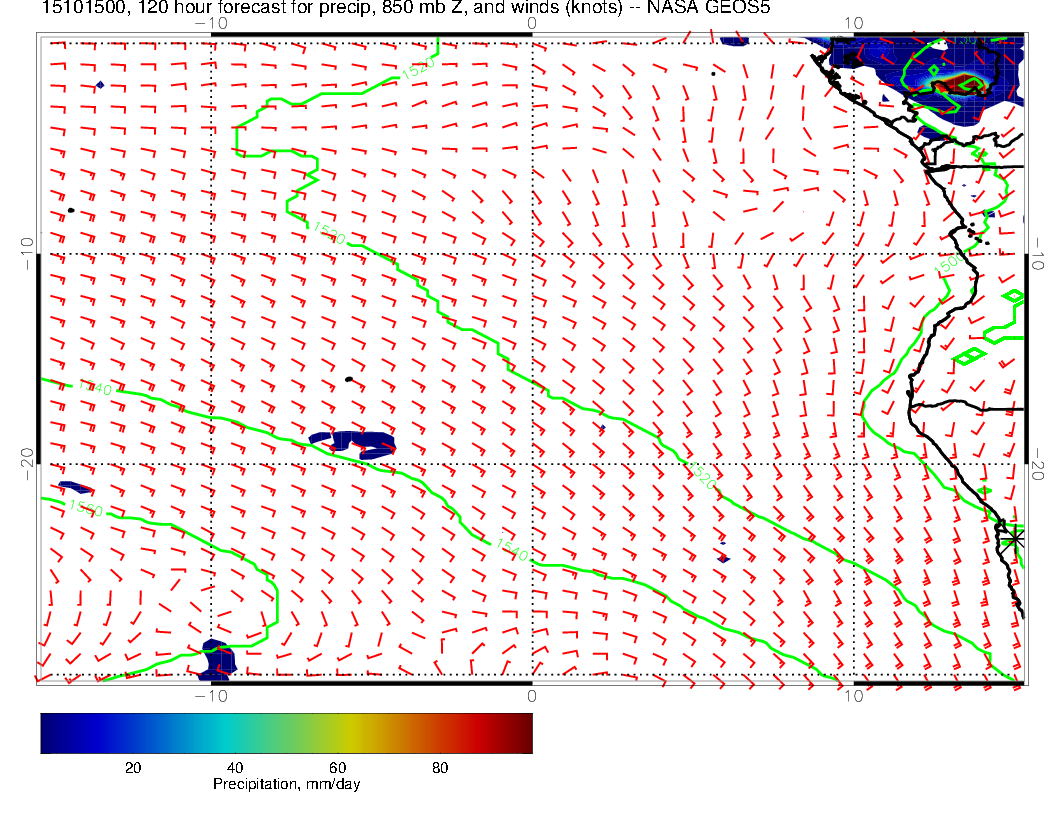The height and width of the screenshot is (816, 1056).
Task: Click the red heavy-precipitation core near top right
Action: (x=960, y=84)
